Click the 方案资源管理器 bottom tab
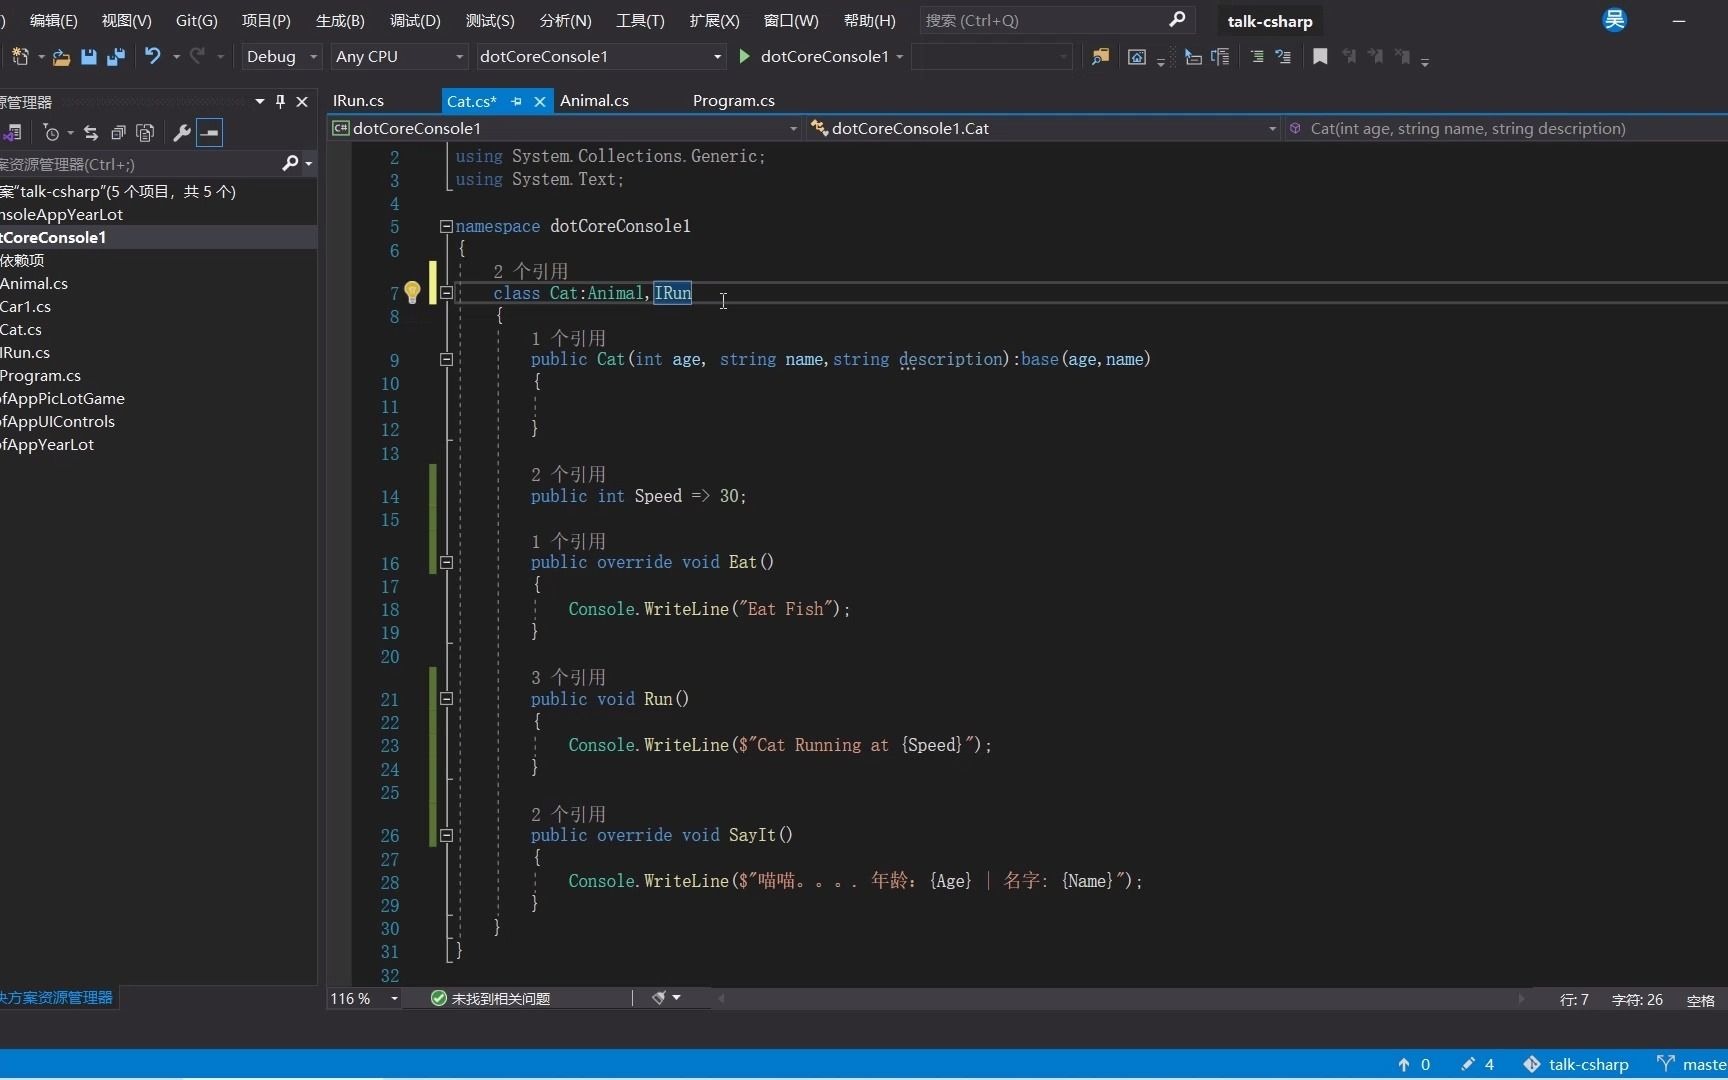1728x1080 pixels. tap(57, 997)
